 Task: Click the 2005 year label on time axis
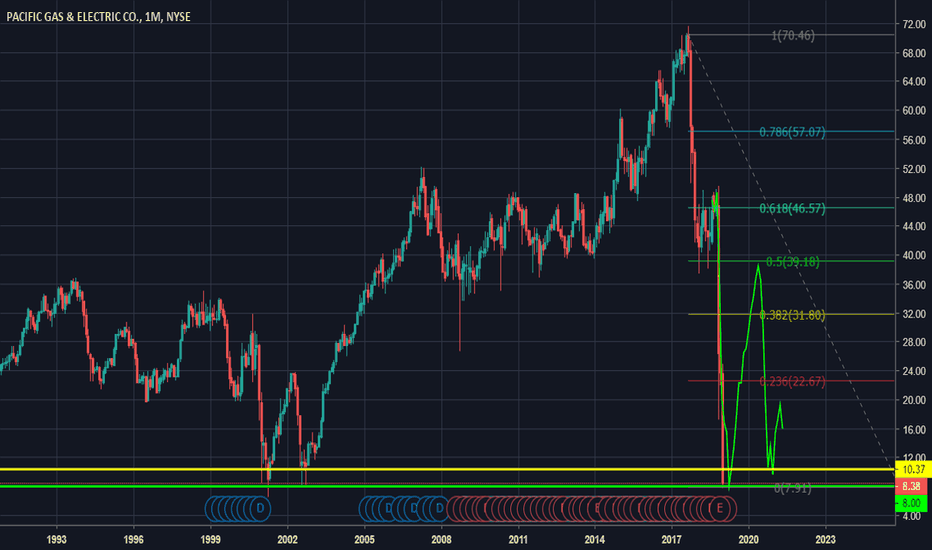pos(364,540)
